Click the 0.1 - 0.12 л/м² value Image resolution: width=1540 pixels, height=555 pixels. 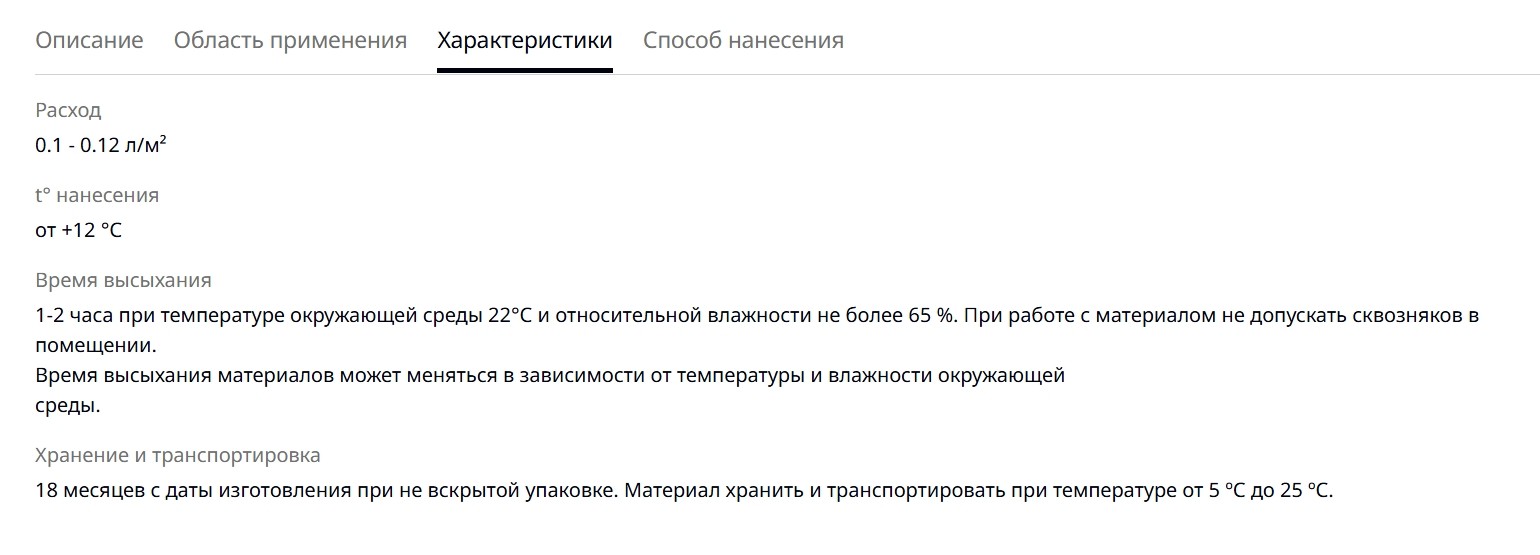pyautogui.click(x=101, y=145)
